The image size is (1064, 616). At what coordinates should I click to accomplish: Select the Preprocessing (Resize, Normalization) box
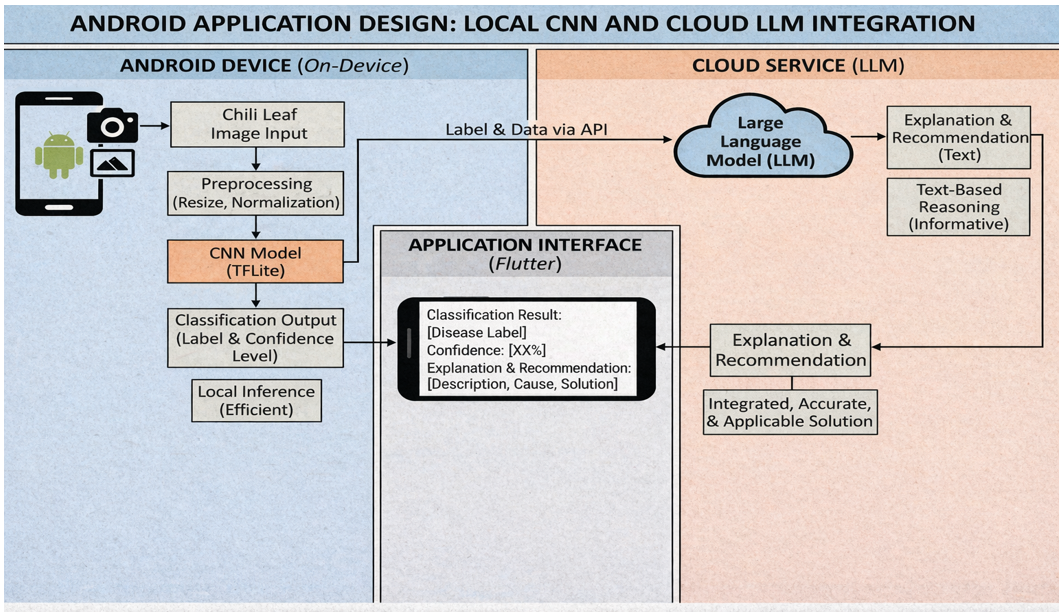coord(256,193)
